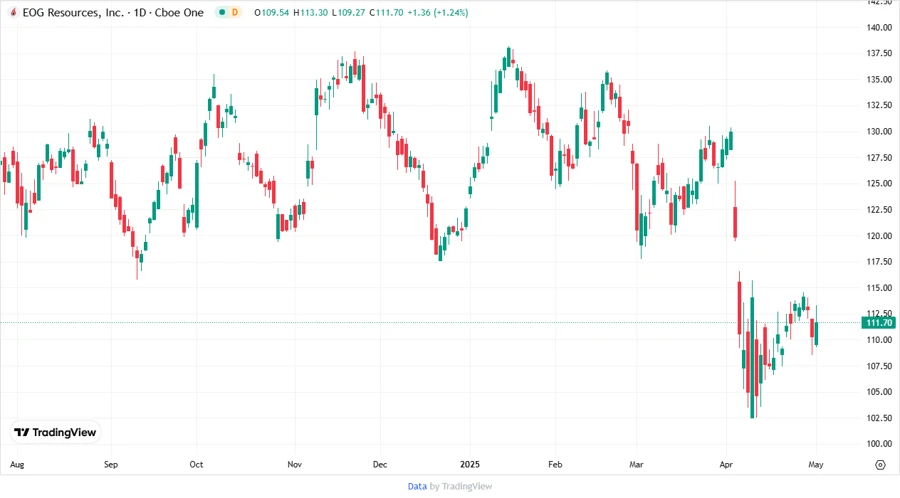Select the low value L109.27

pyautogui.click(x=348, y=12)
